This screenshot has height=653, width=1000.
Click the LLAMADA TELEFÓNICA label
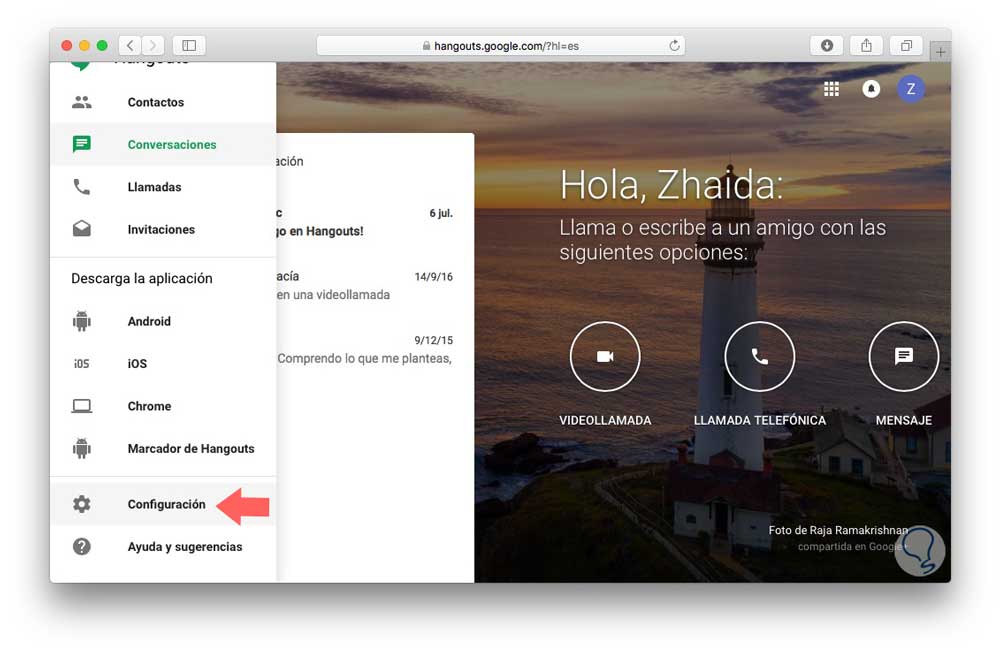[x=760, y=420]
